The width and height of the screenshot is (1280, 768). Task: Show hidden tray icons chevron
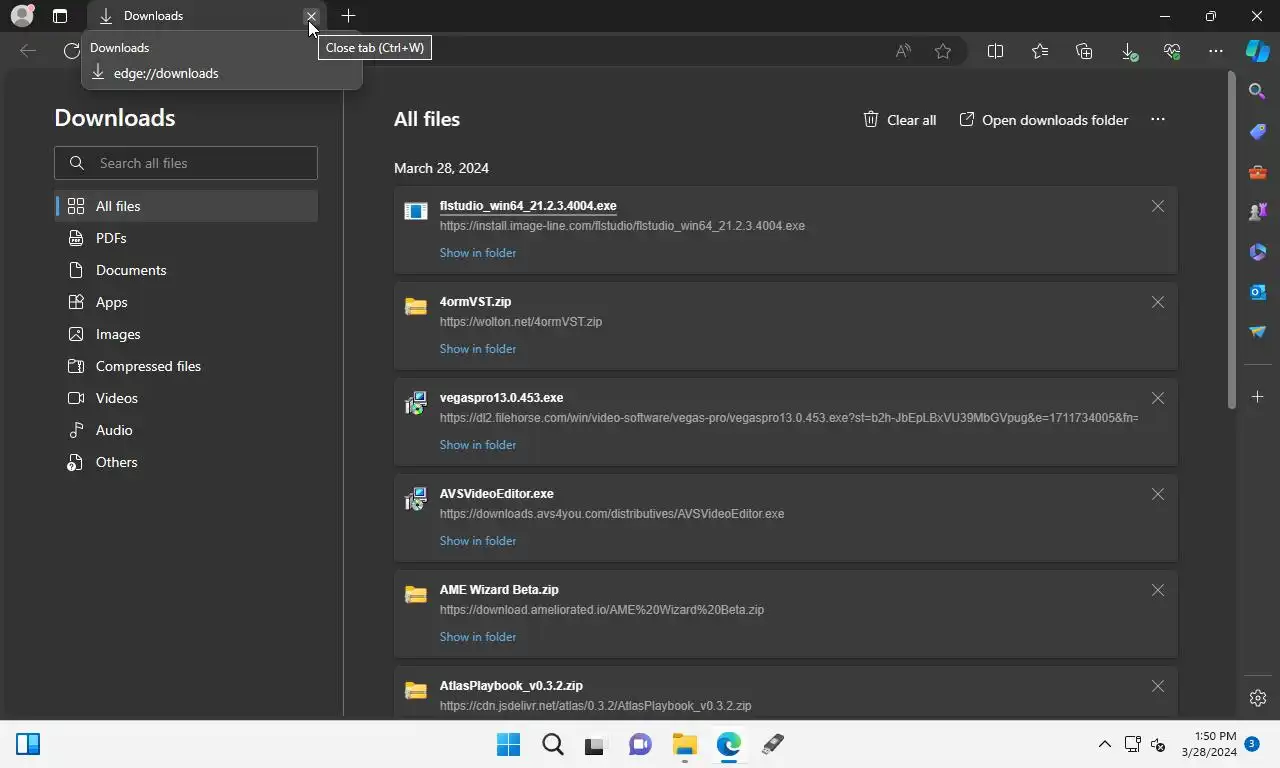coord(1104,744)
